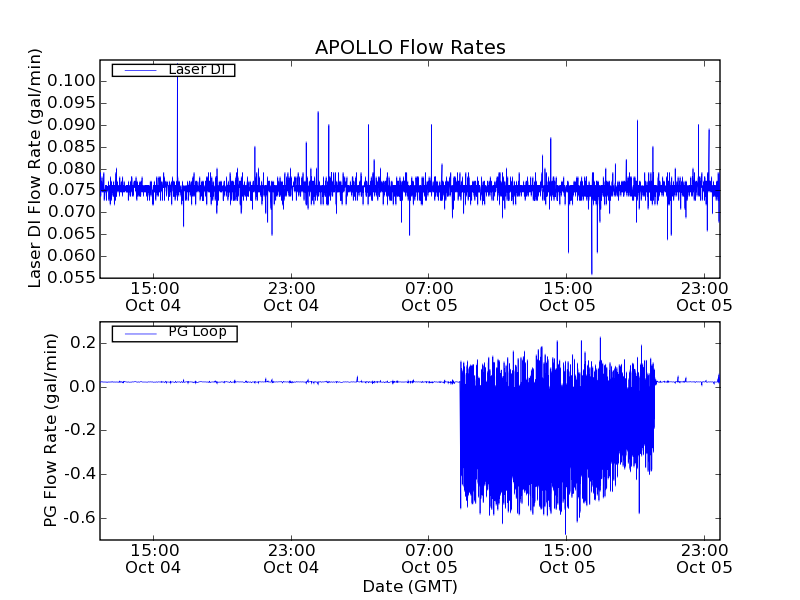Click the 0.055 tick label on the top chart
The image size is (800, 600).
click(71, 278)
